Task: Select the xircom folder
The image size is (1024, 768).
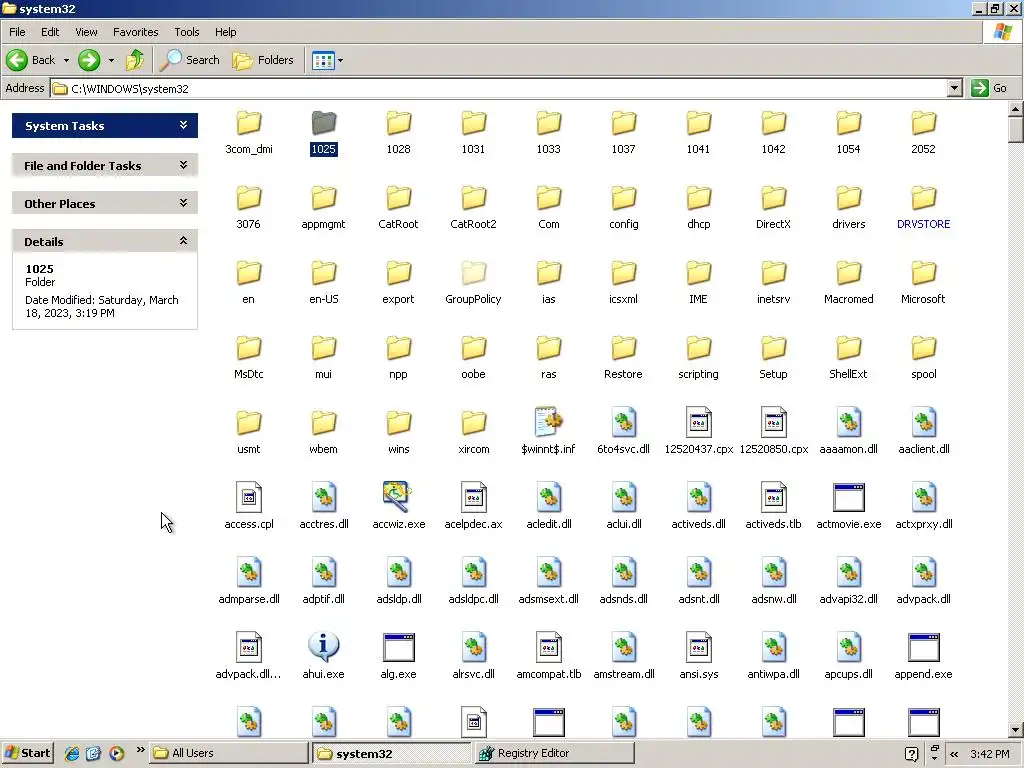Action: click(x=473, y=432)
